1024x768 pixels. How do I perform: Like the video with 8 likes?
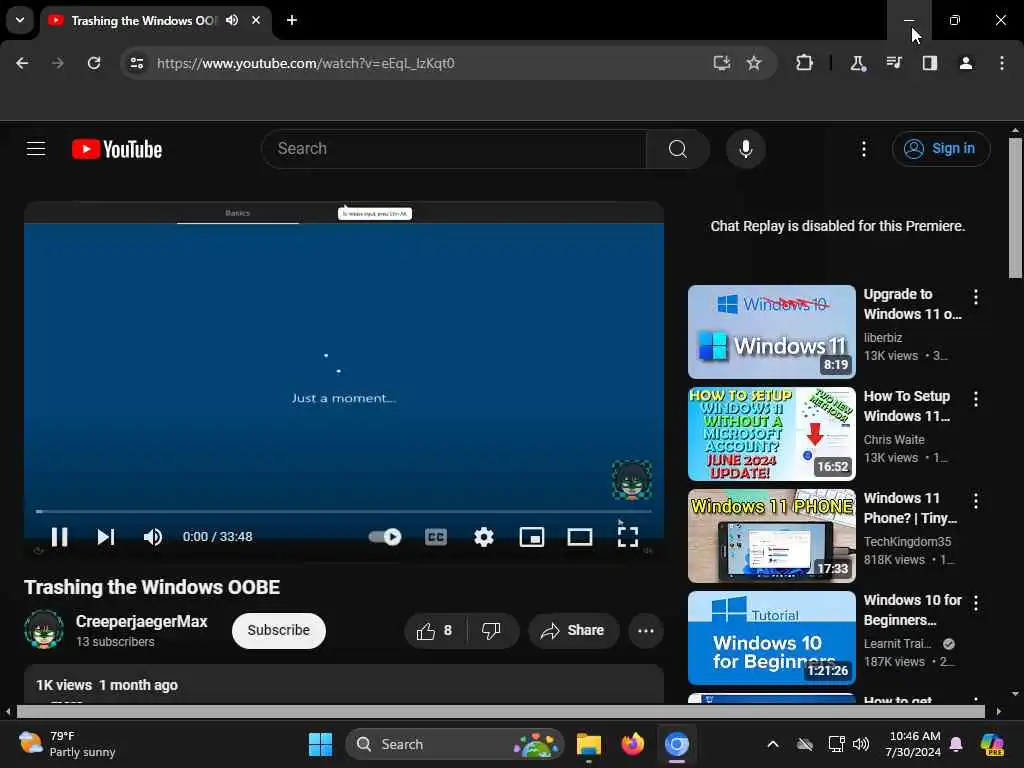pyautogui.click(x=435, y=630)
